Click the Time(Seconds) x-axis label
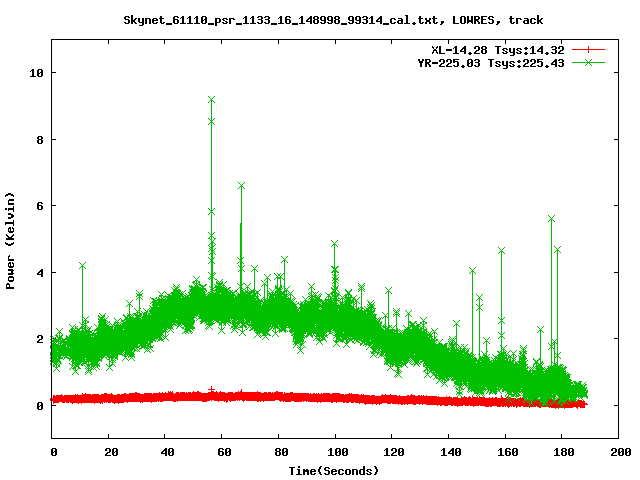Screen dimensions: 640x480 (x=333, y=470)
